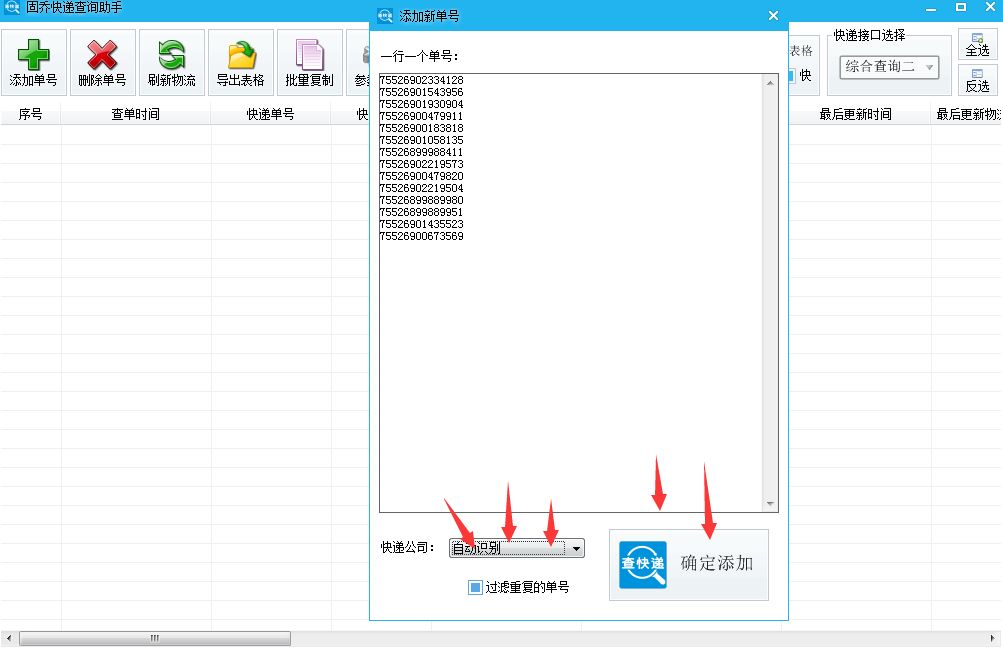Click the 添加单号 green plus icon
The width and height of the screenshot is (1003, 648).
coord(34,55)
